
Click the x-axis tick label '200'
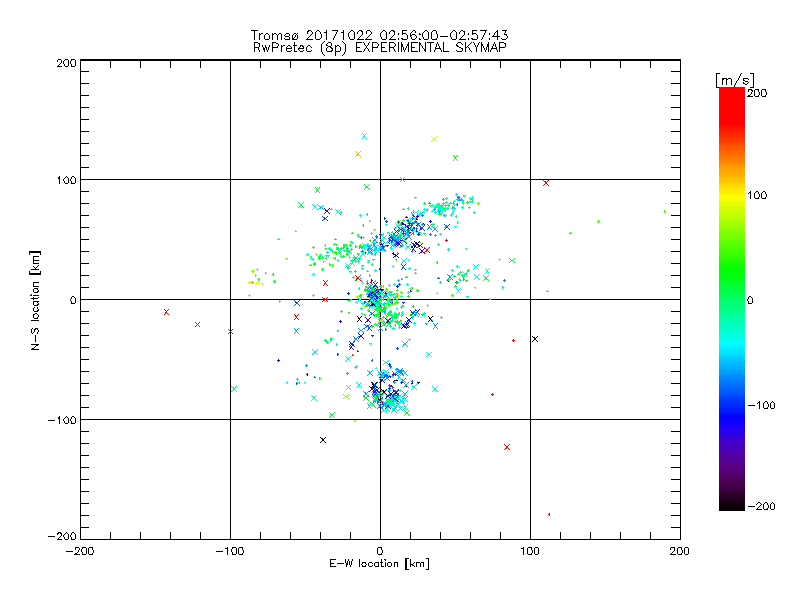680,551
